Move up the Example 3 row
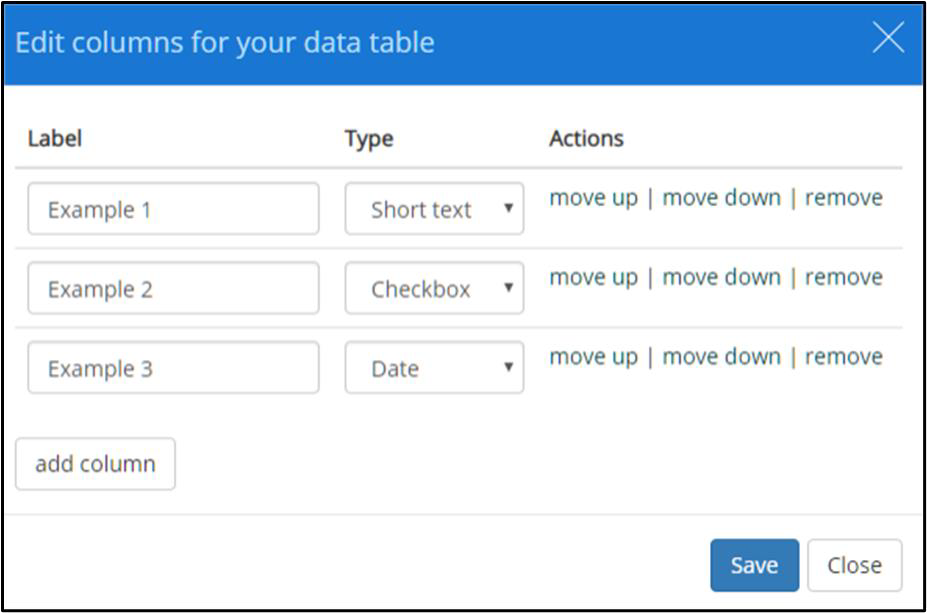The height and width of the screenshot is (613, 927). coord(594,357)
